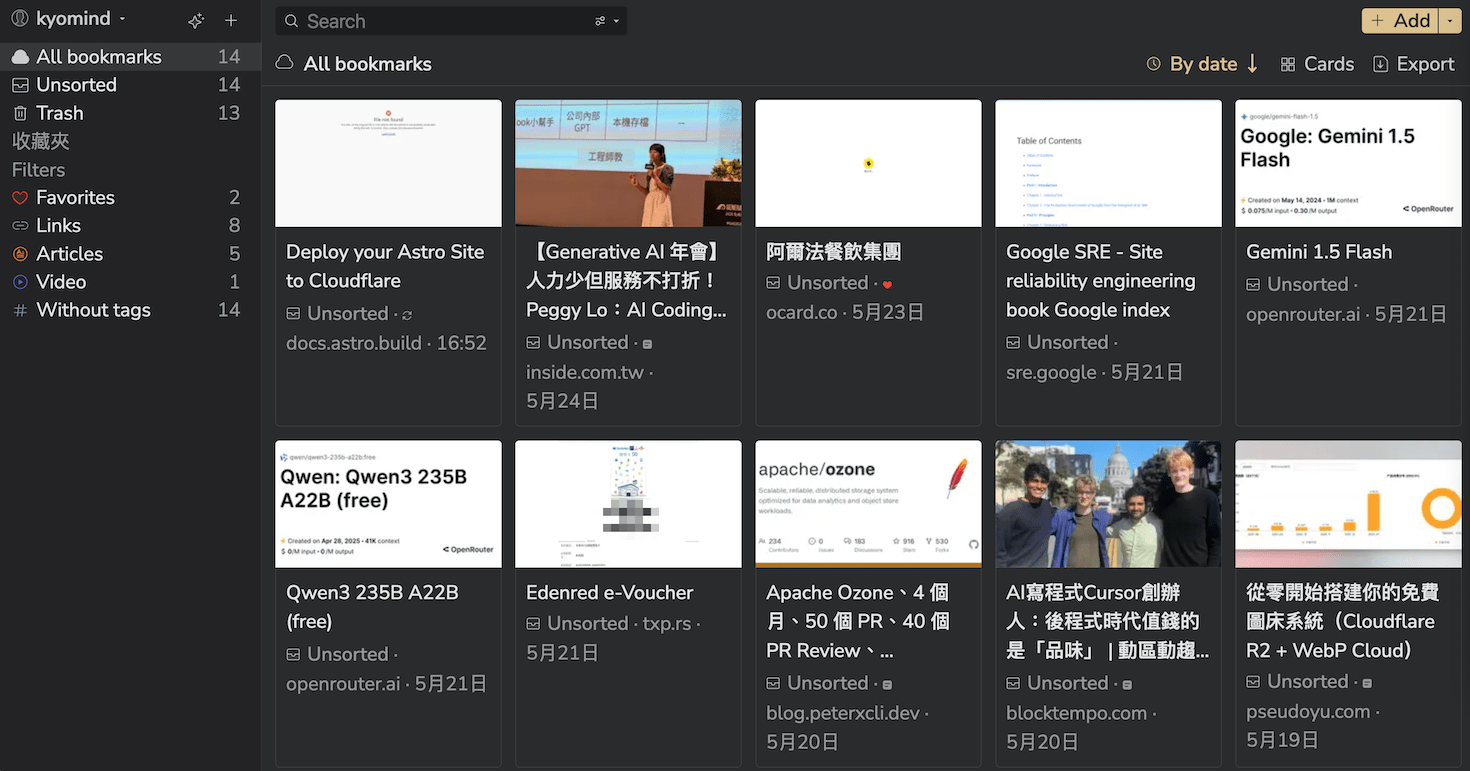Open the search filter options dropdown

[x=607, y=21]
